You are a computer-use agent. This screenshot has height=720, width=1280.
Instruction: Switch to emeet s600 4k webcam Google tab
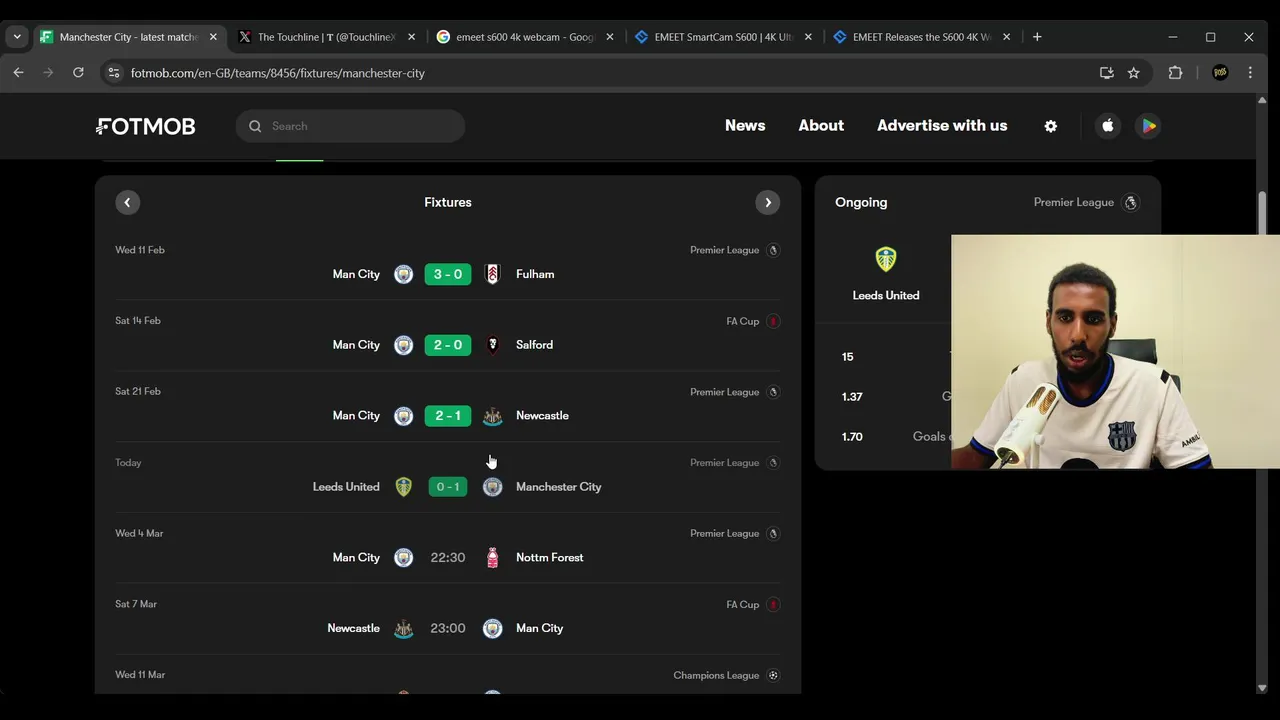[525, 37]
